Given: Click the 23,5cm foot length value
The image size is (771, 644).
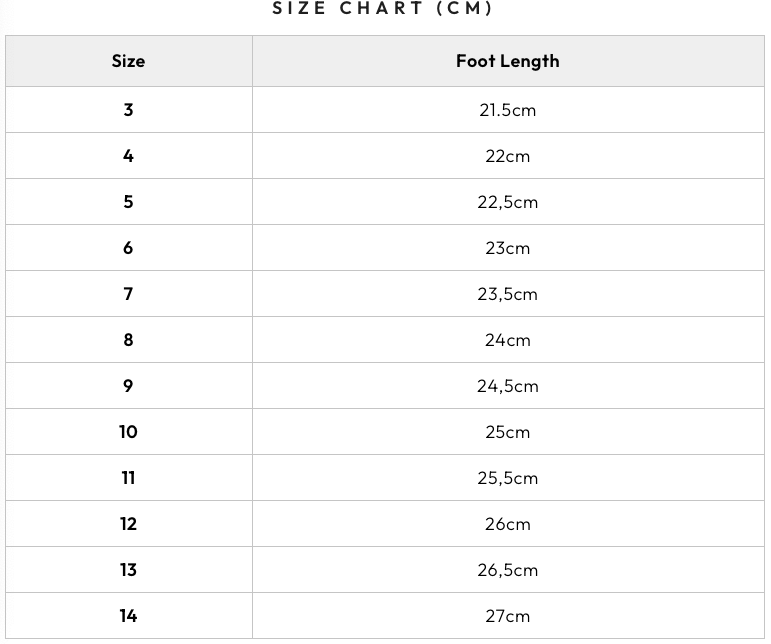Looking at the screenshot, I should point(508,294).
